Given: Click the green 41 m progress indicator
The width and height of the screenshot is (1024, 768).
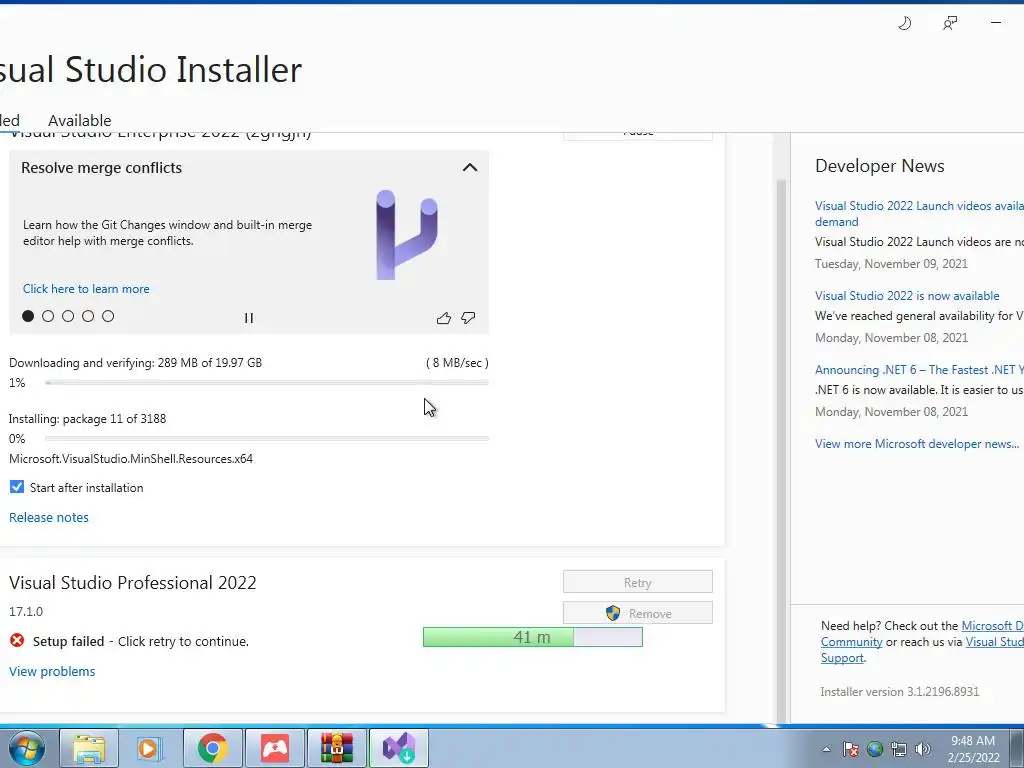Looking at the screenshot, I should coord(533,637).
